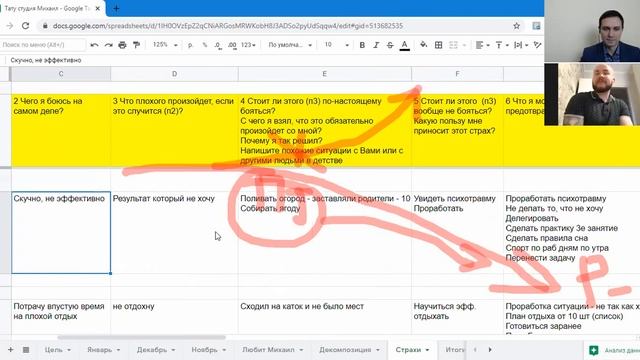The width and height of the screenshot is (640, 360).
Task: Open cell borders options
Action: 438,45
